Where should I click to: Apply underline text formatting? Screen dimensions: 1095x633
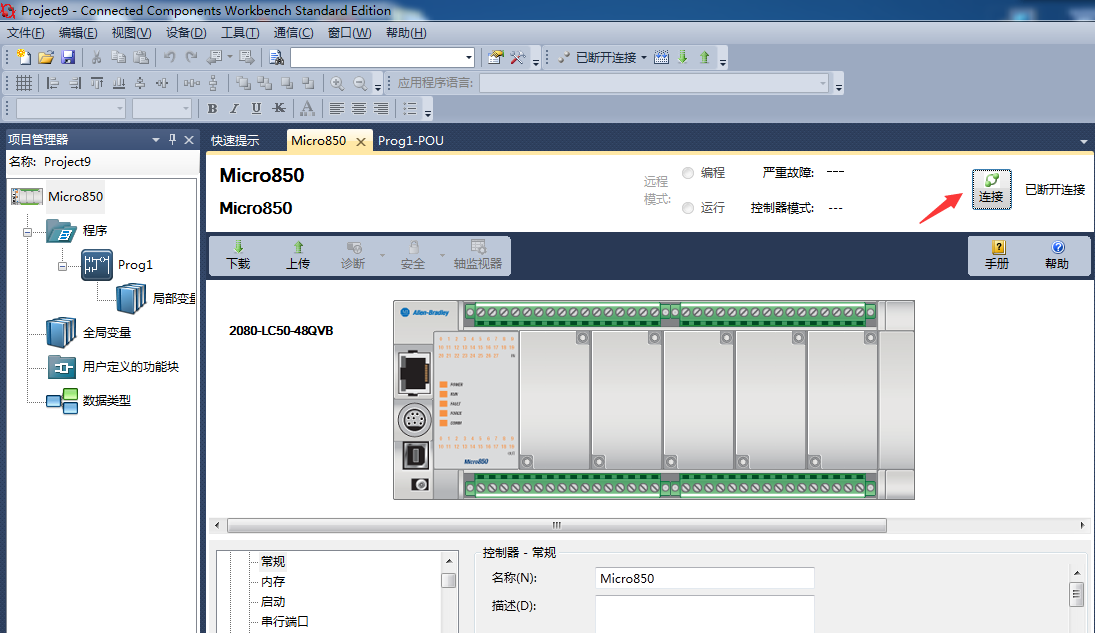click(x=256, y=108)
